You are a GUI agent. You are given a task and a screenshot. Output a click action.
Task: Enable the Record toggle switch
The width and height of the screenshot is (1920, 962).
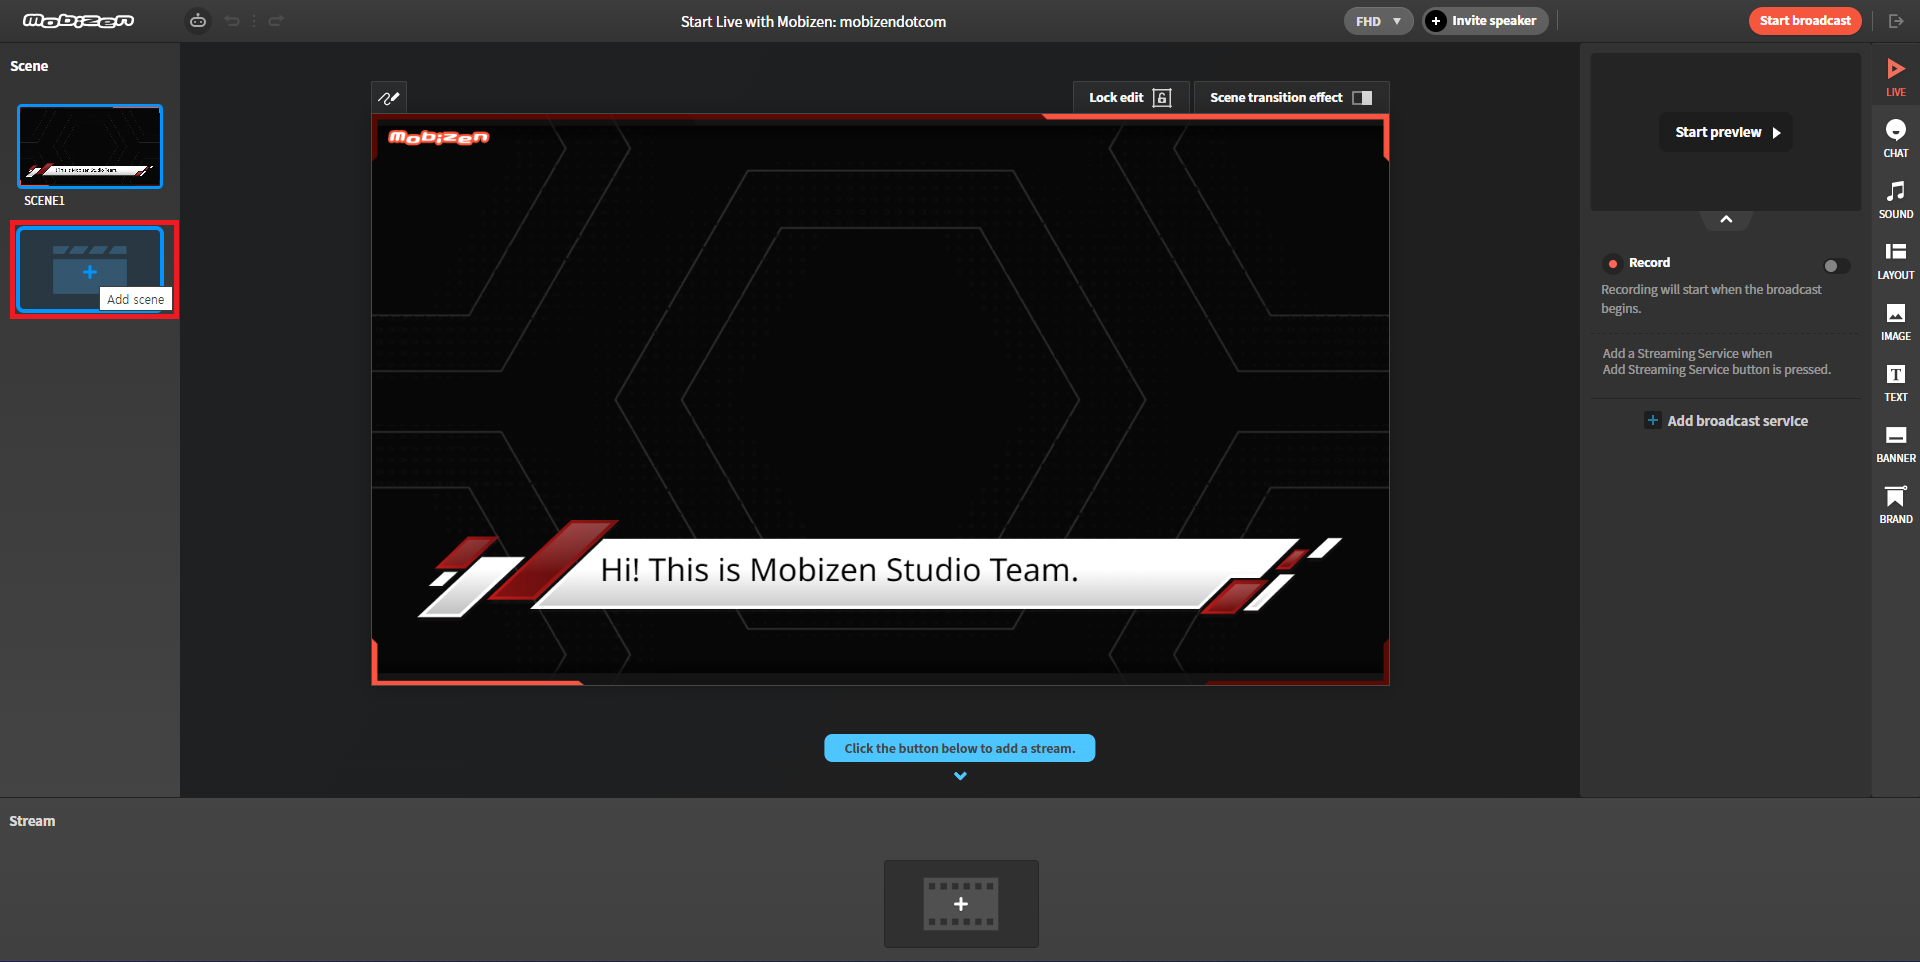pyautogui.click(x=1836, y=266)
